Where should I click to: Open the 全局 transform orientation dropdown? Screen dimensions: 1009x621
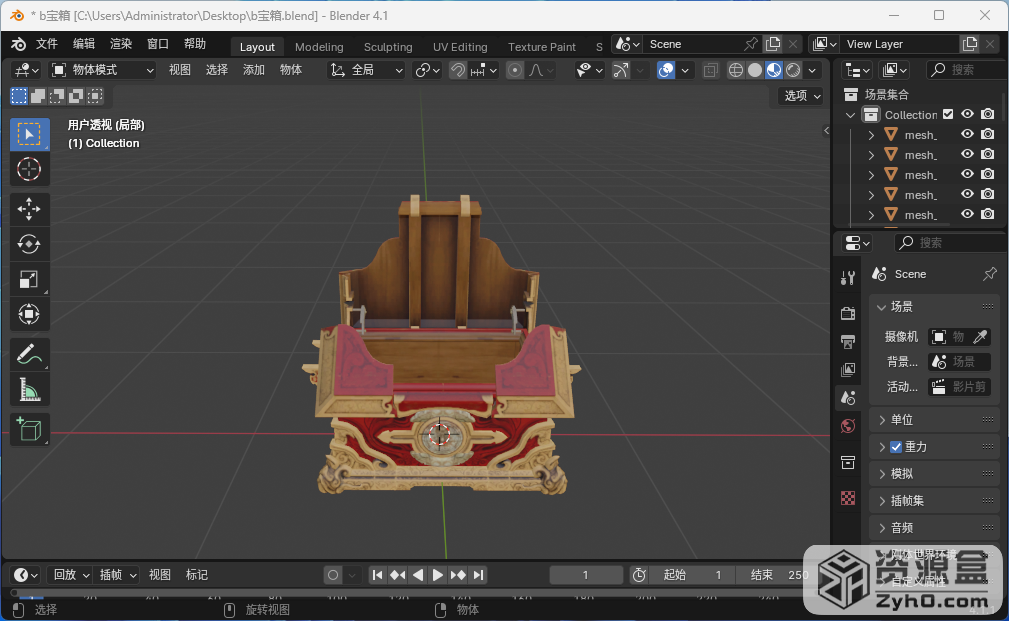point(367,70)
